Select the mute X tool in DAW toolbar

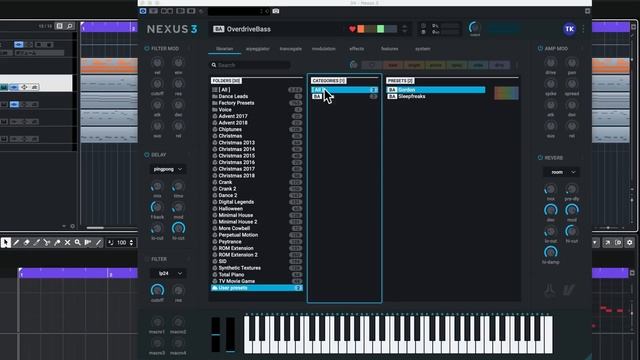(x=67, y=243)
